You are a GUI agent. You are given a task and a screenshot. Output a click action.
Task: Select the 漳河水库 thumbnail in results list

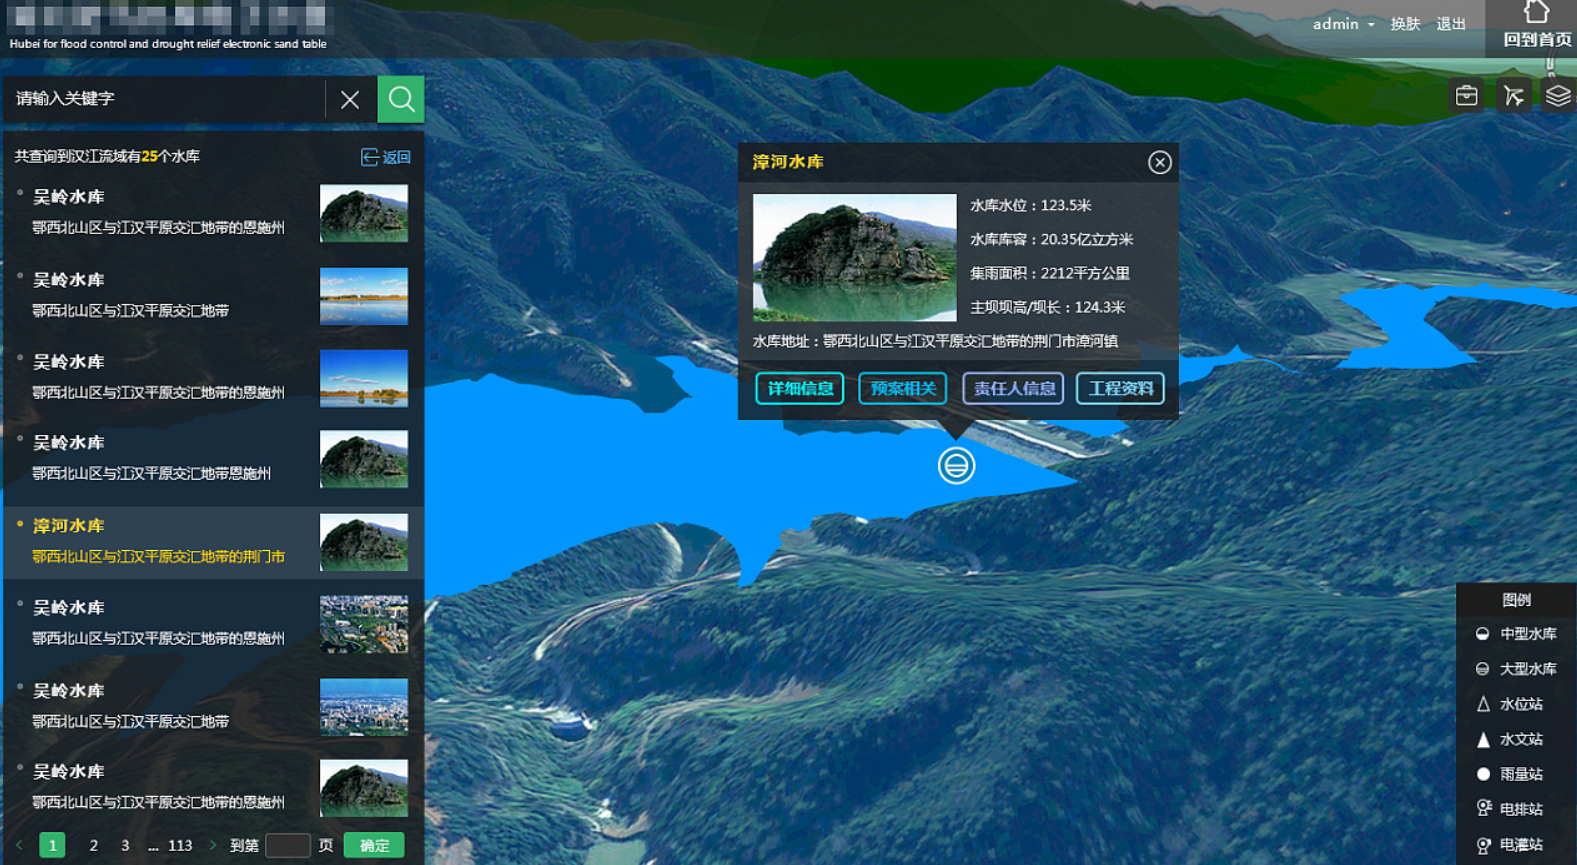coord(363,542)
